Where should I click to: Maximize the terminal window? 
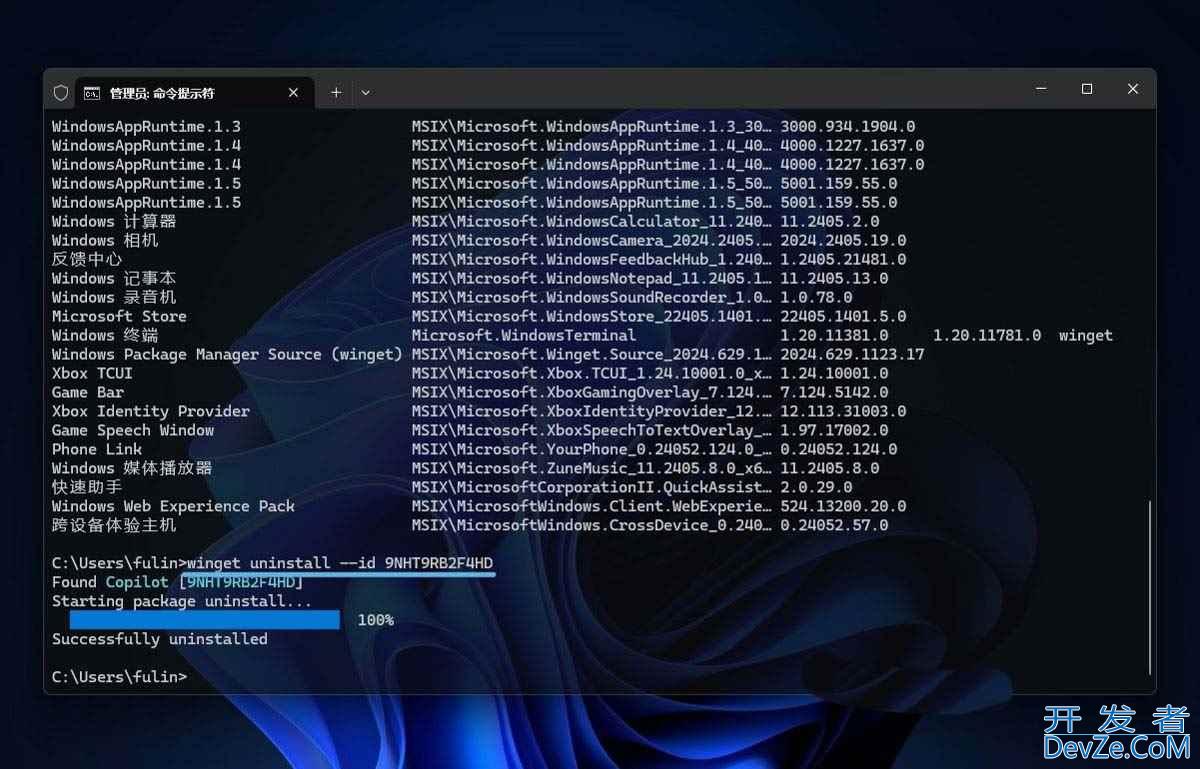pos(1087,89)
